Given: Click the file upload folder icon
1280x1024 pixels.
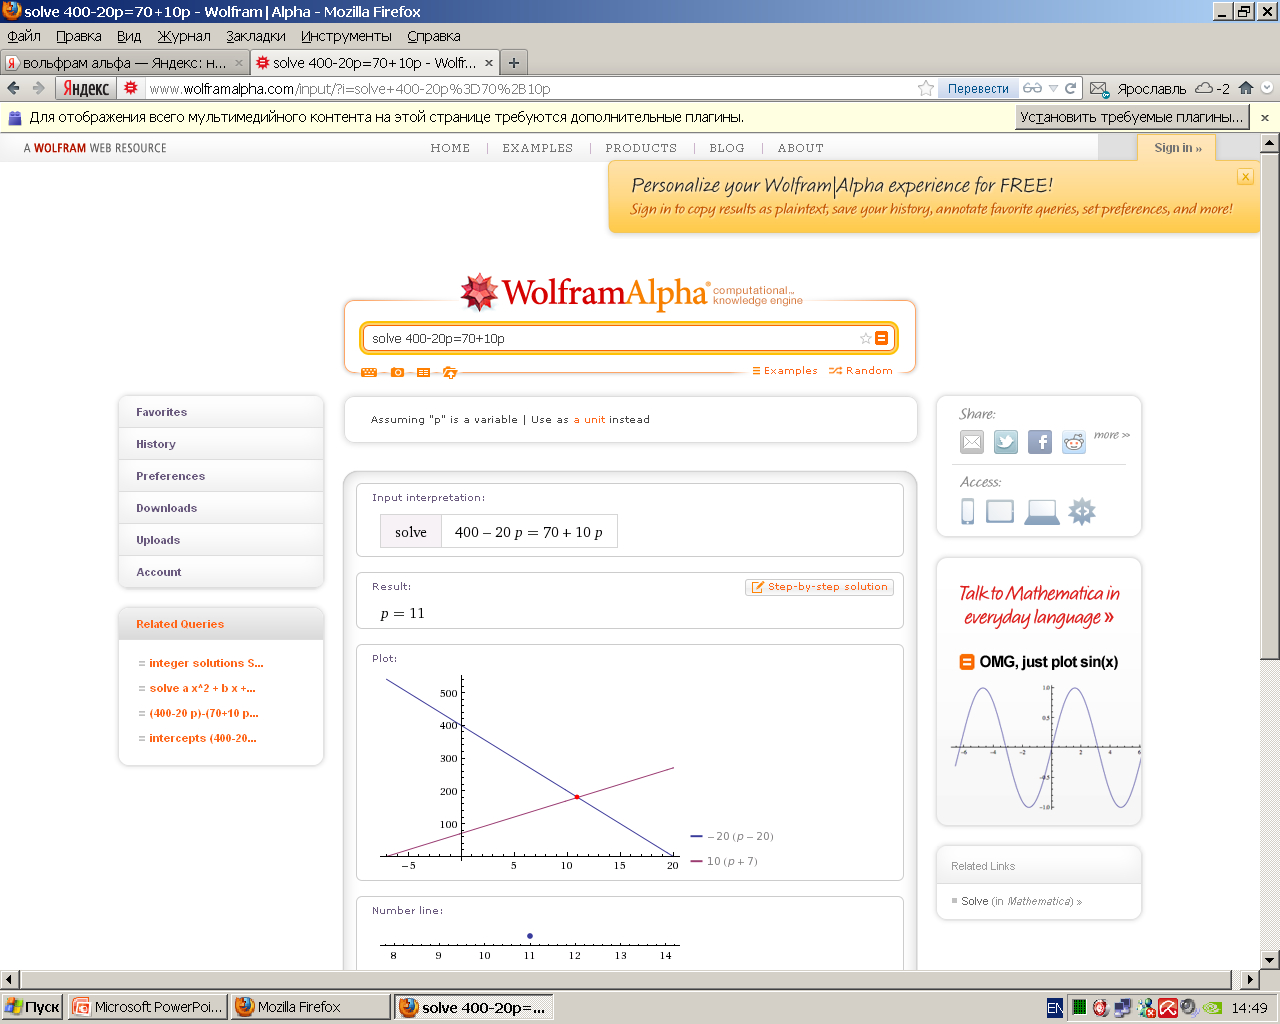Looking at the screenshot, I should 450,372.
